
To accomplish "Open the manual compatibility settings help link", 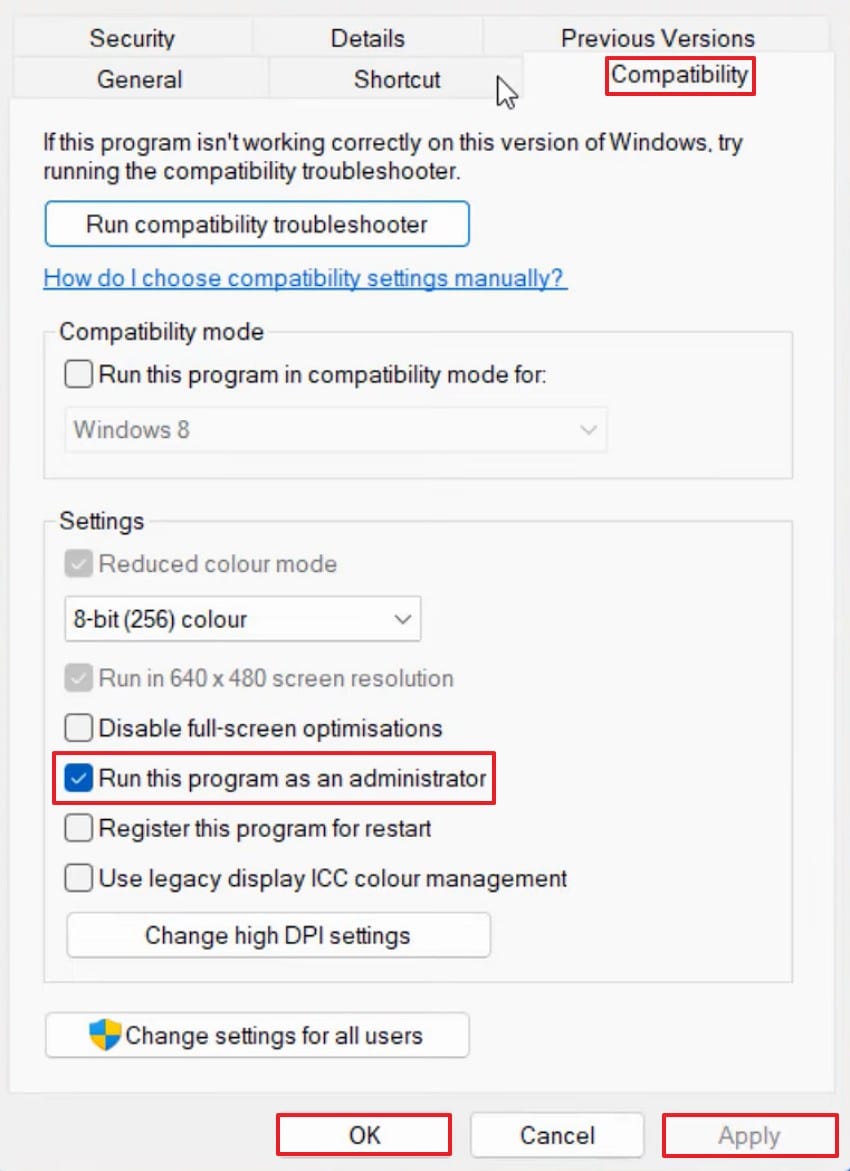I will coord(304,278).
